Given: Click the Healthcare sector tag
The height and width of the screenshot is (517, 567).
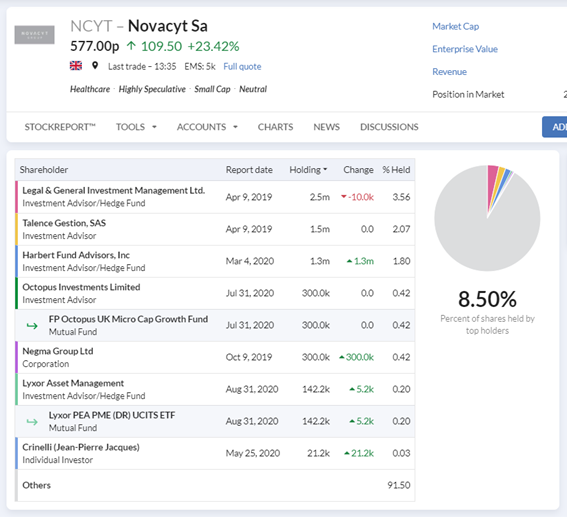Looking at the screenshot, I should click(x=90, y=89).
